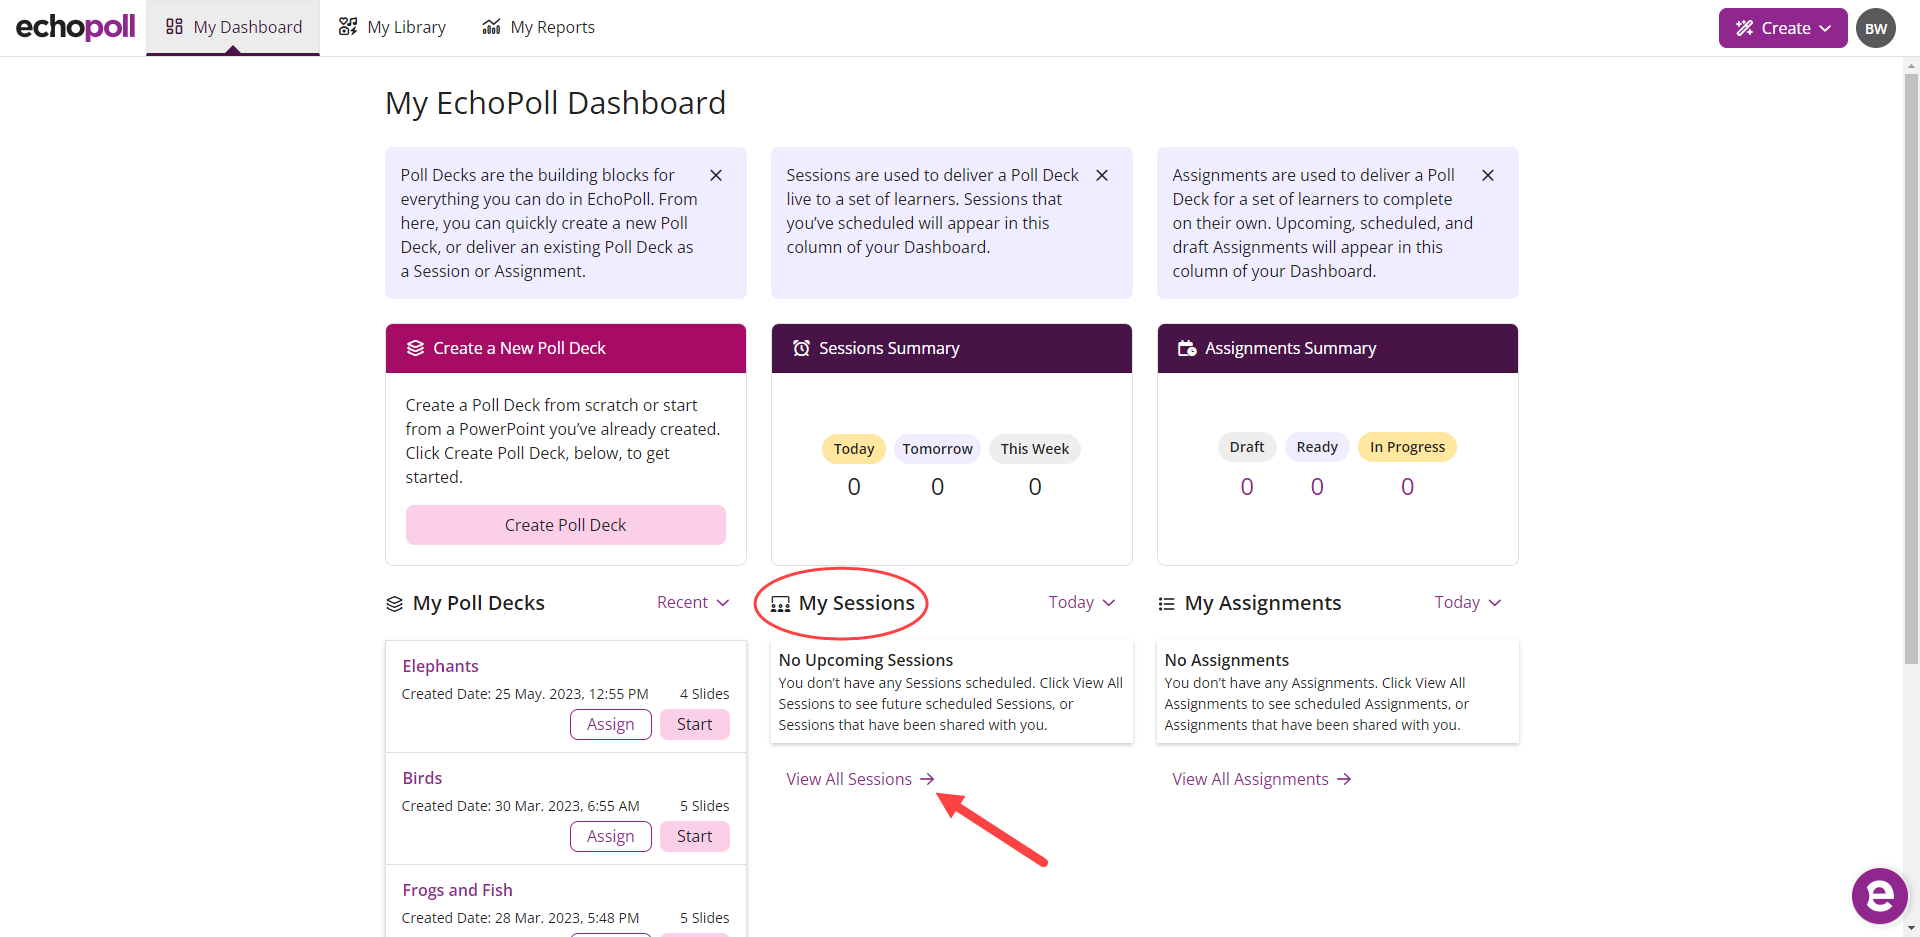
Task: Click the My Library icon
Action: (x=348, y=27)
